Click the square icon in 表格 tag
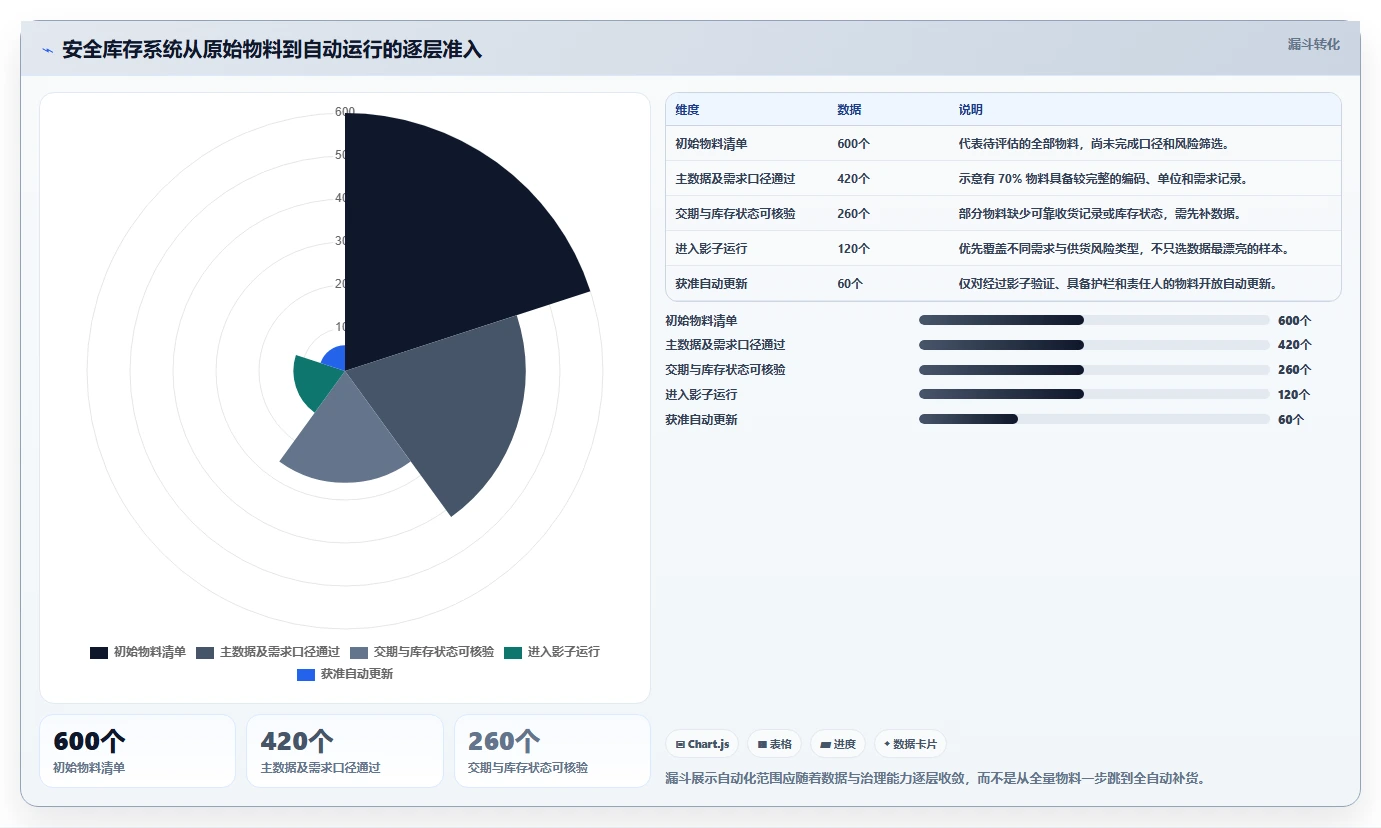 pyautogui.click(x=762, y=744)
